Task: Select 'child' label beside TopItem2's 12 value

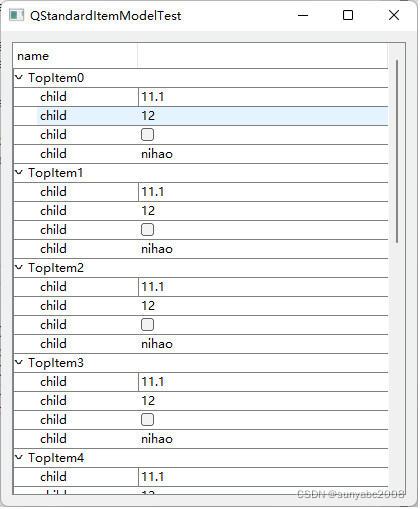Action: pyautogui.click(x=53, y=306)
